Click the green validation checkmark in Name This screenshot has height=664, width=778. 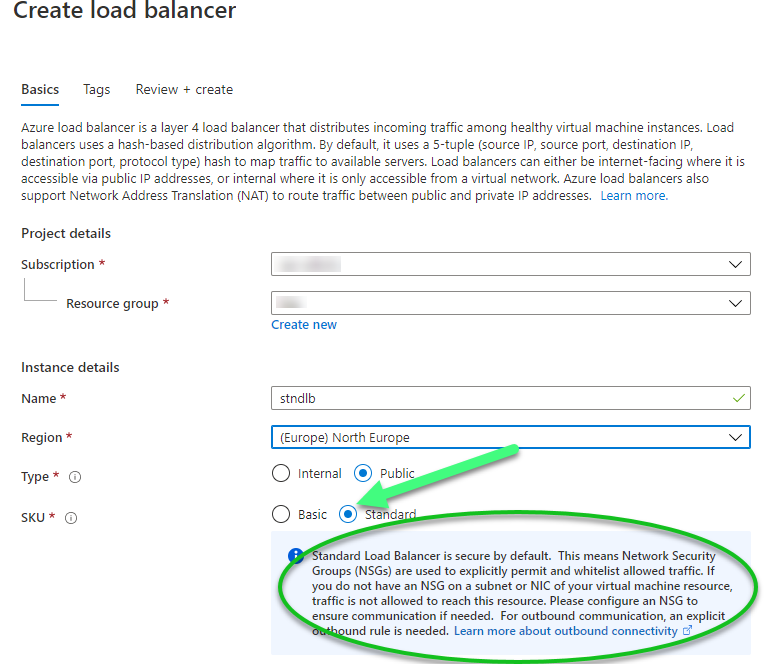739,398
